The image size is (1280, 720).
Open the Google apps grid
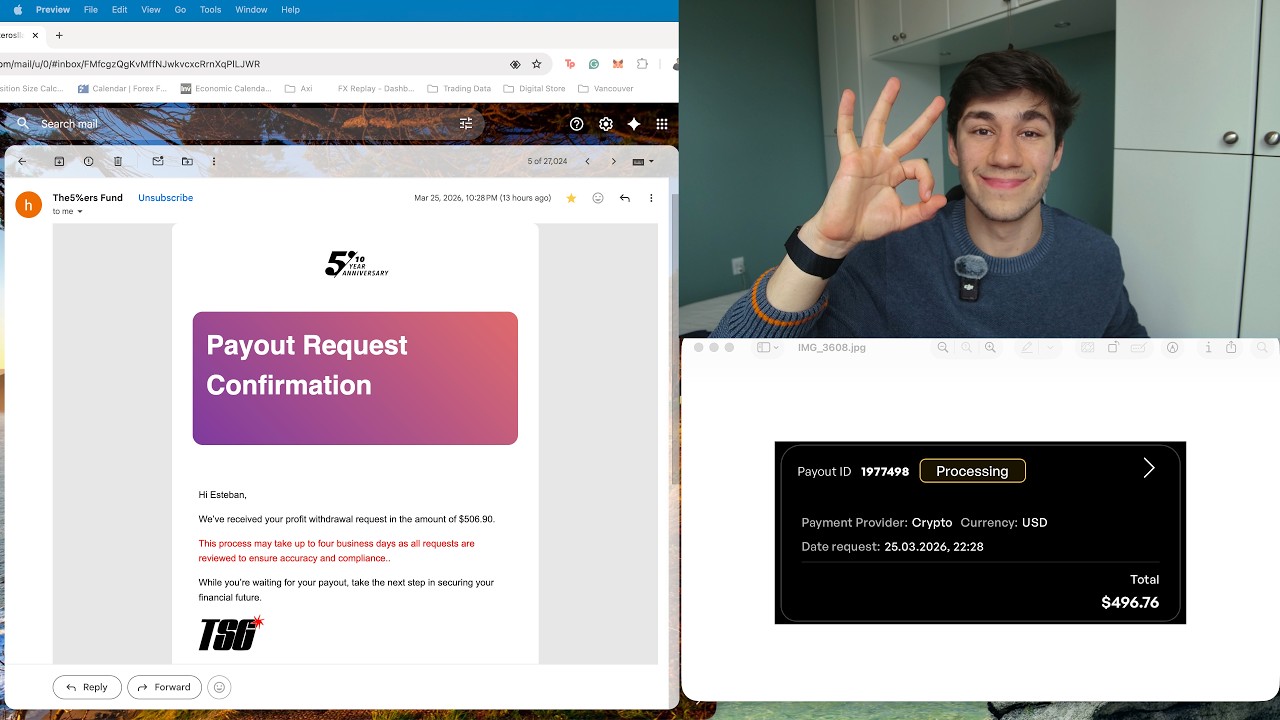point(662,124)
